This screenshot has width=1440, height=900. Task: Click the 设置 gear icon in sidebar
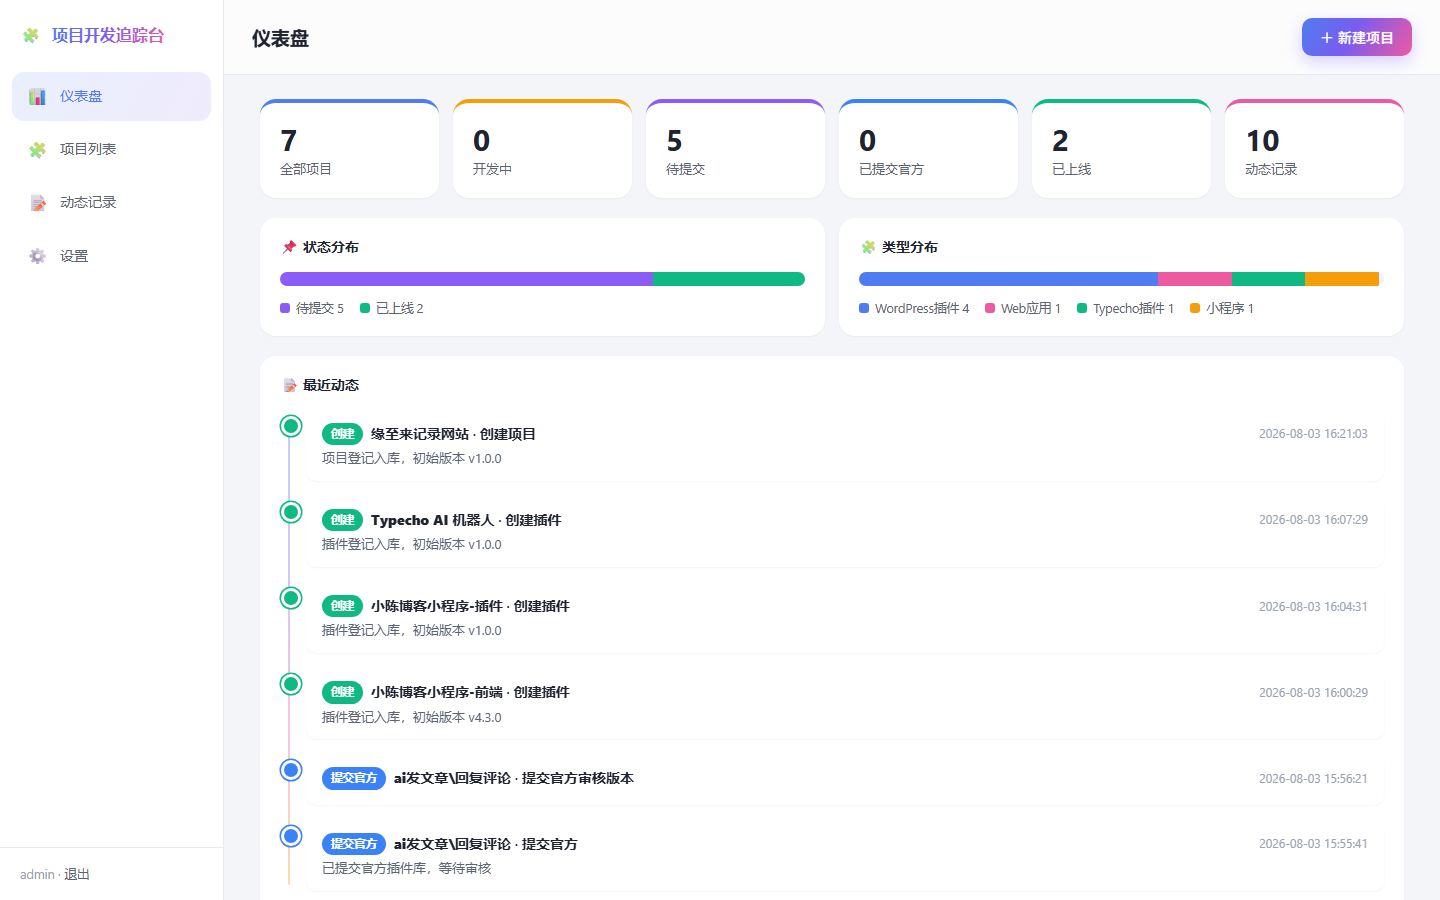(37, 256)
